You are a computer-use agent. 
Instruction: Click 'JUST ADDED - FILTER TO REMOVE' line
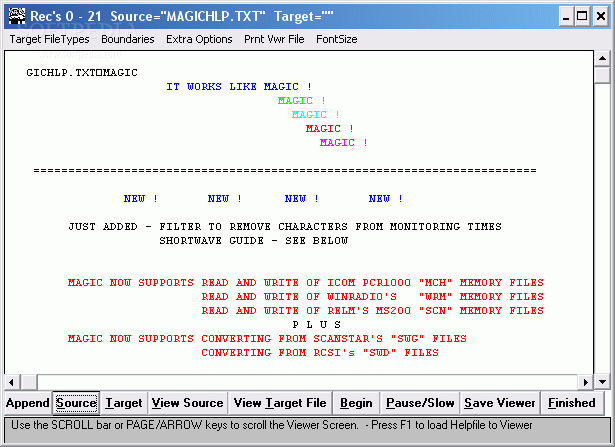tap(285, 227)
